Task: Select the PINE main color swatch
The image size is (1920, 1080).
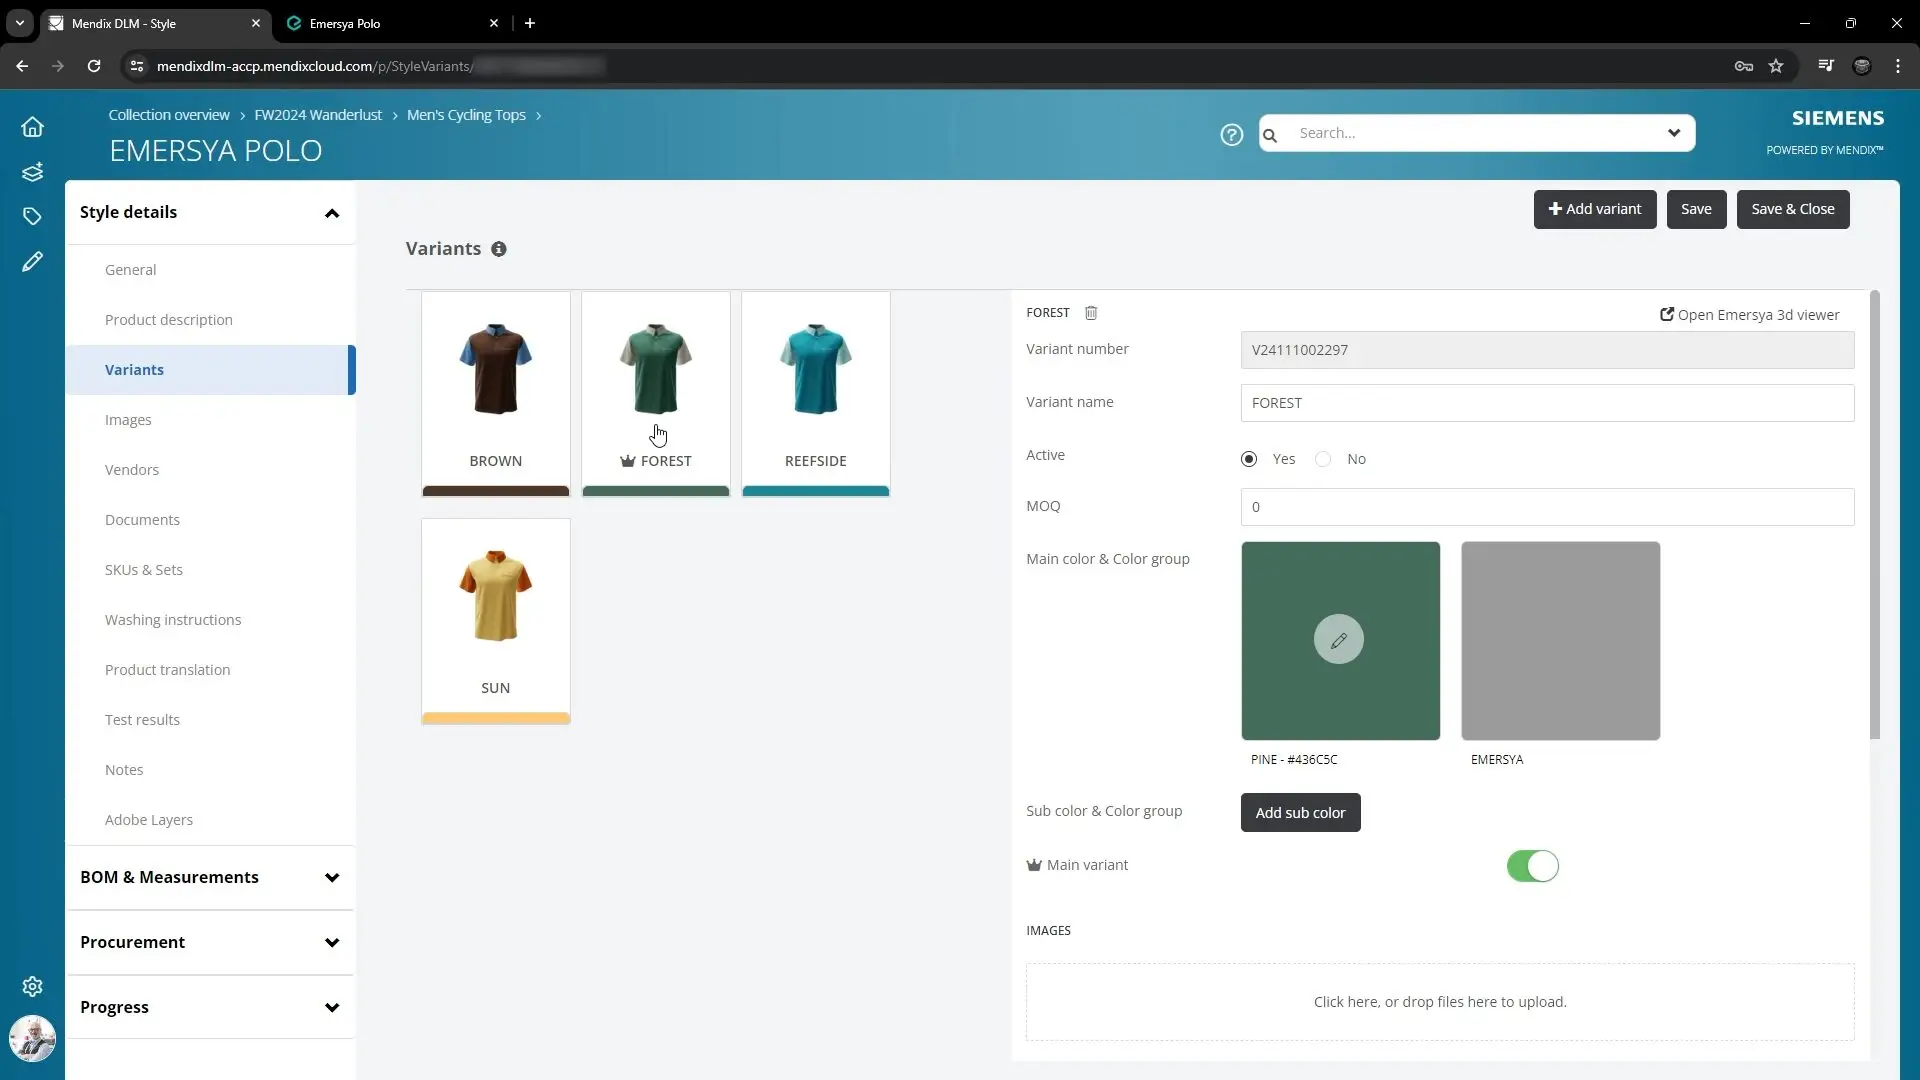Action: point(1341,641)
